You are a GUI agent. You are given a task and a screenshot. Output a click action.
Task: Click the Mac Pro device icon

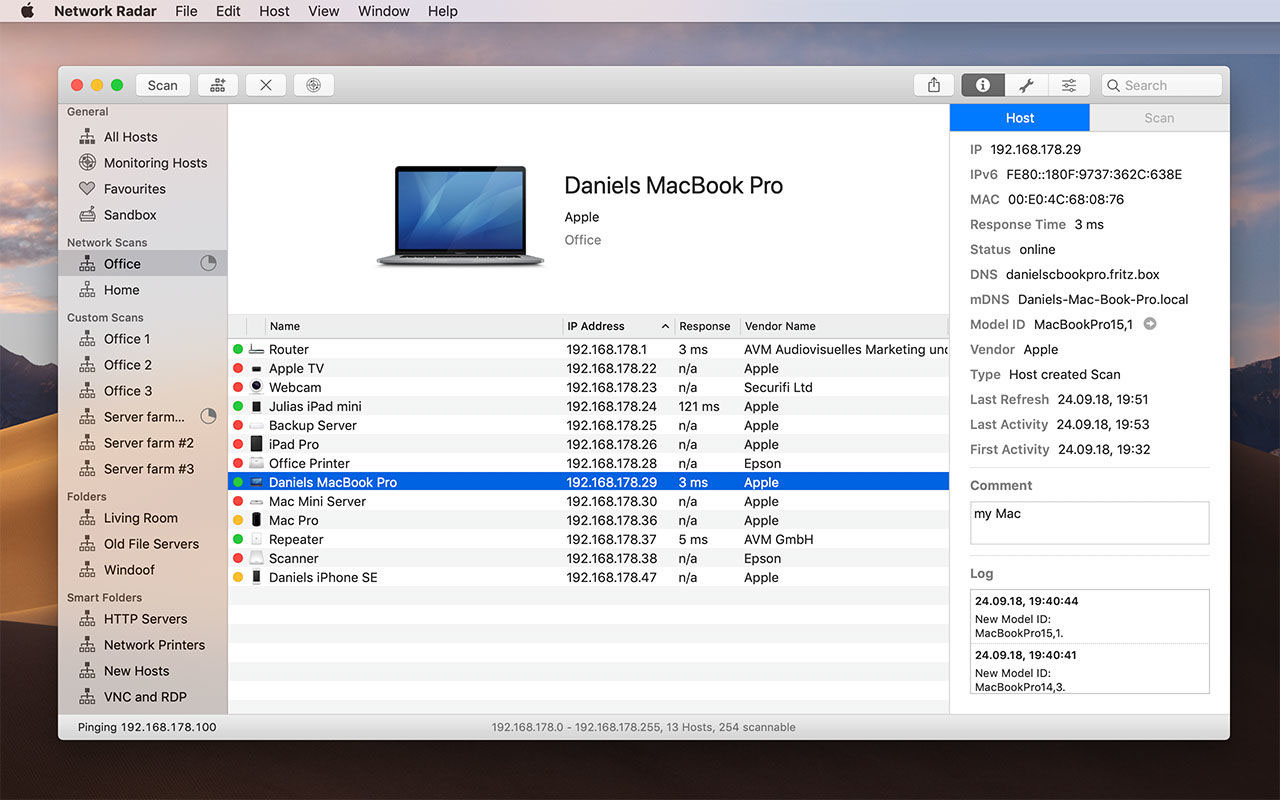[257, 521]
